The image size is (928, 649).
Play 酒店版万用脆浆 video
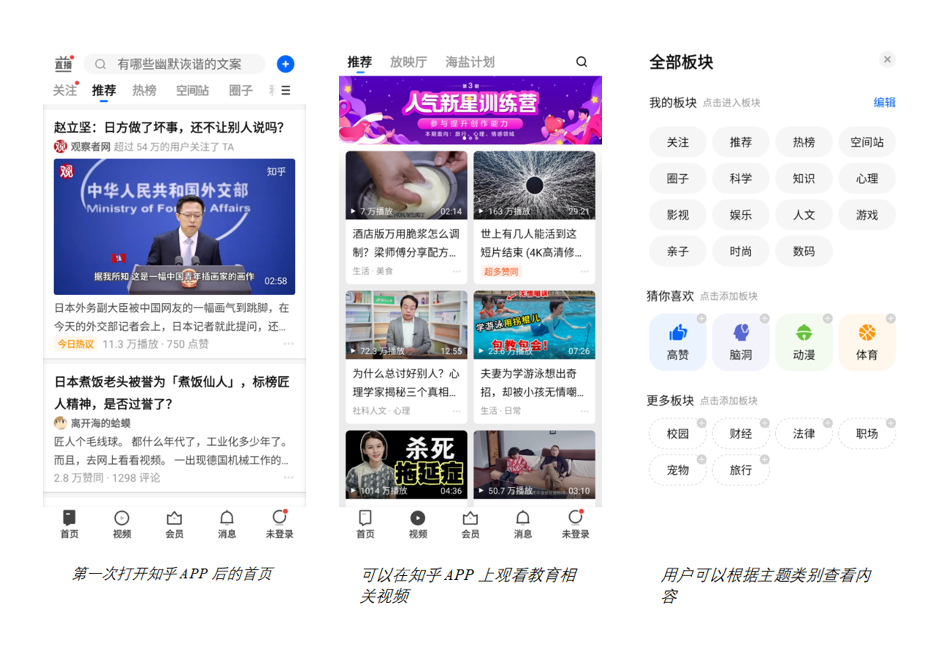pos(407,185)
